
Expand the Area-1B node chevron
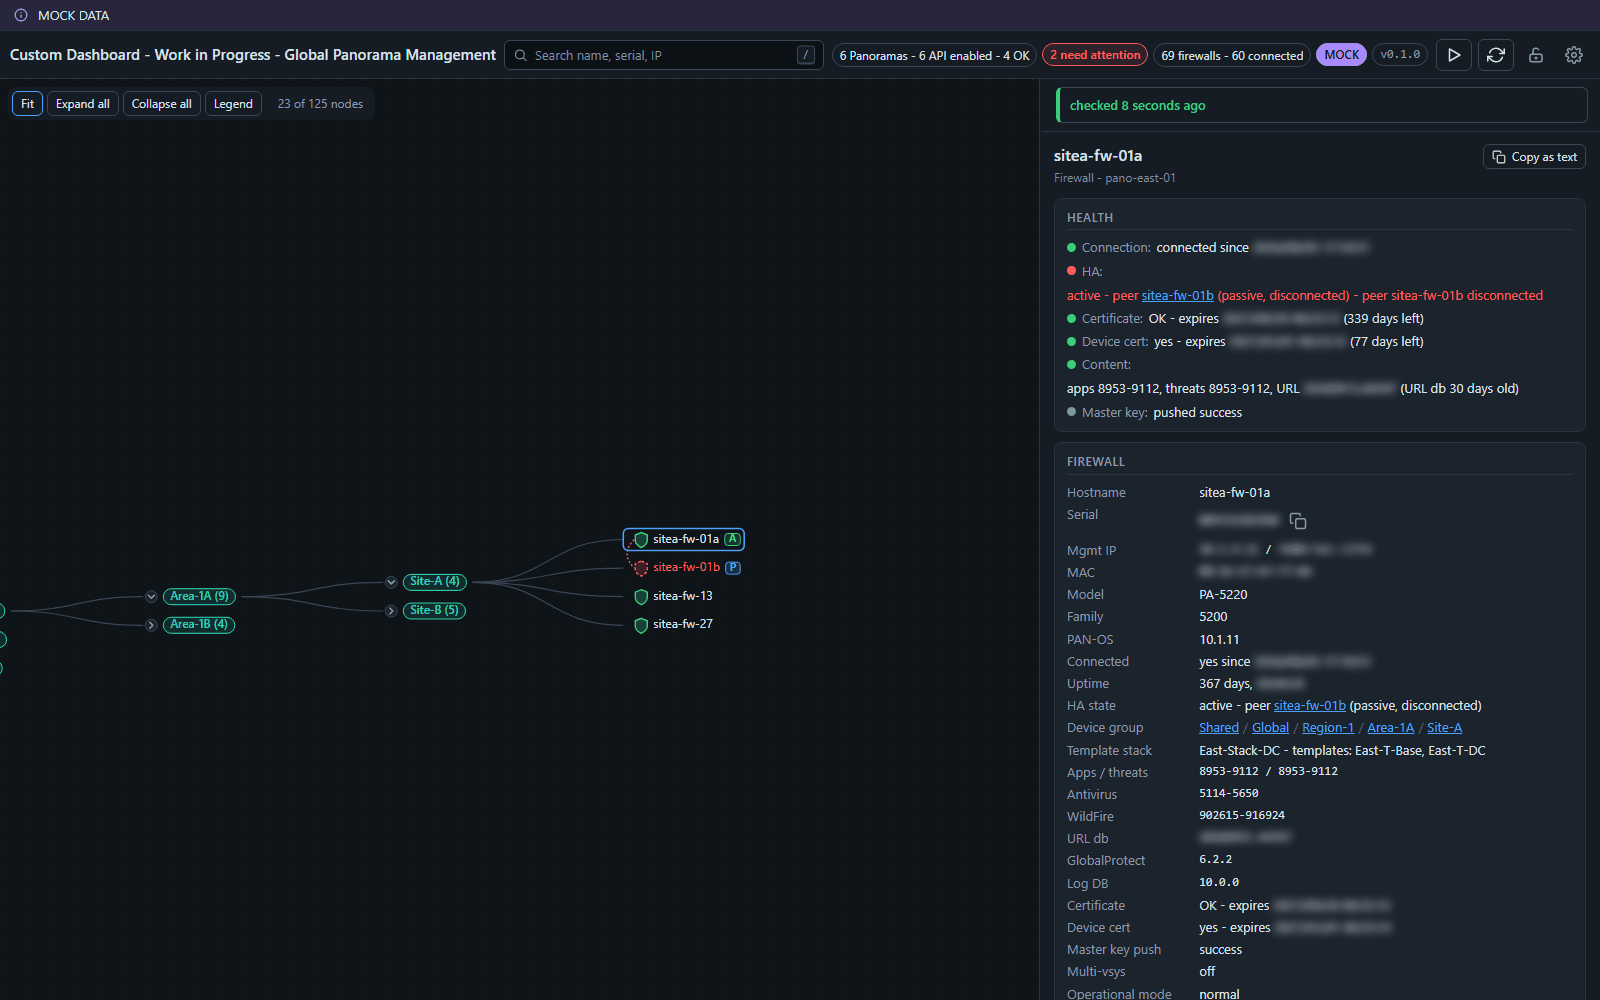pos(151,625)
